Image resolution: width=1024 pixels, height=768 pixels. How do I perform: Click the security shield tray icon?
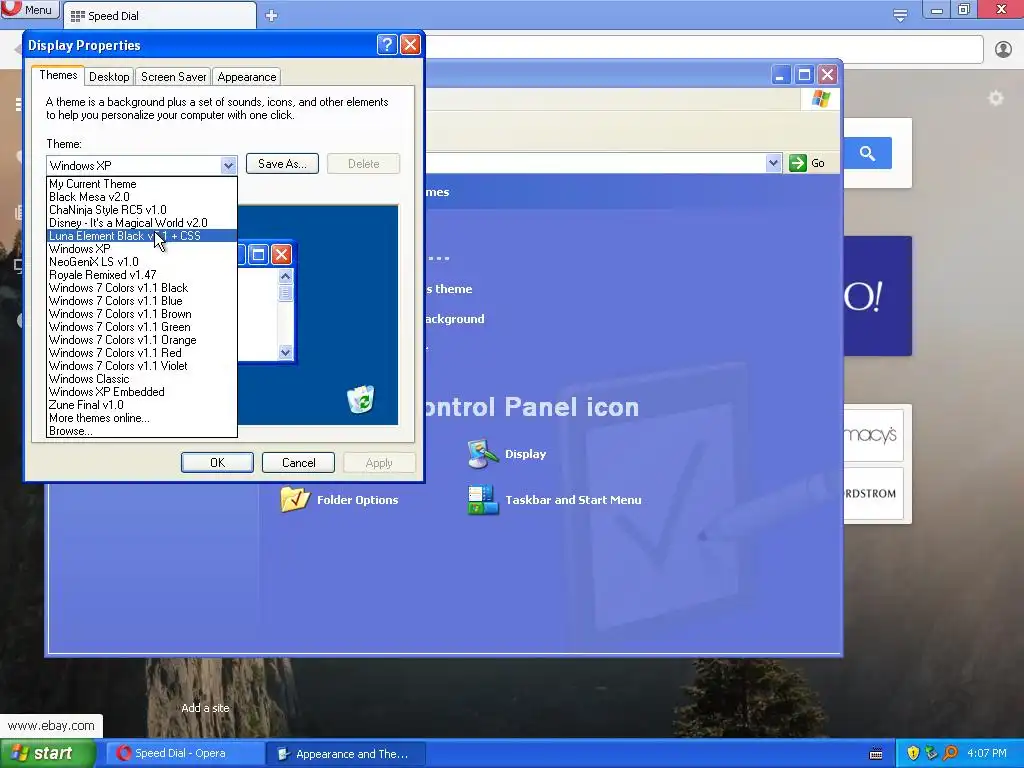913,753
